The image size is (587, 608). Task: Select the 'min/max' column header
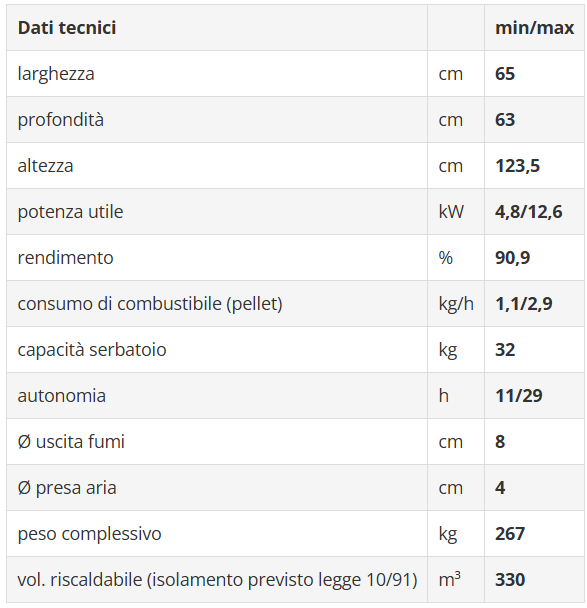coord(534,28)
